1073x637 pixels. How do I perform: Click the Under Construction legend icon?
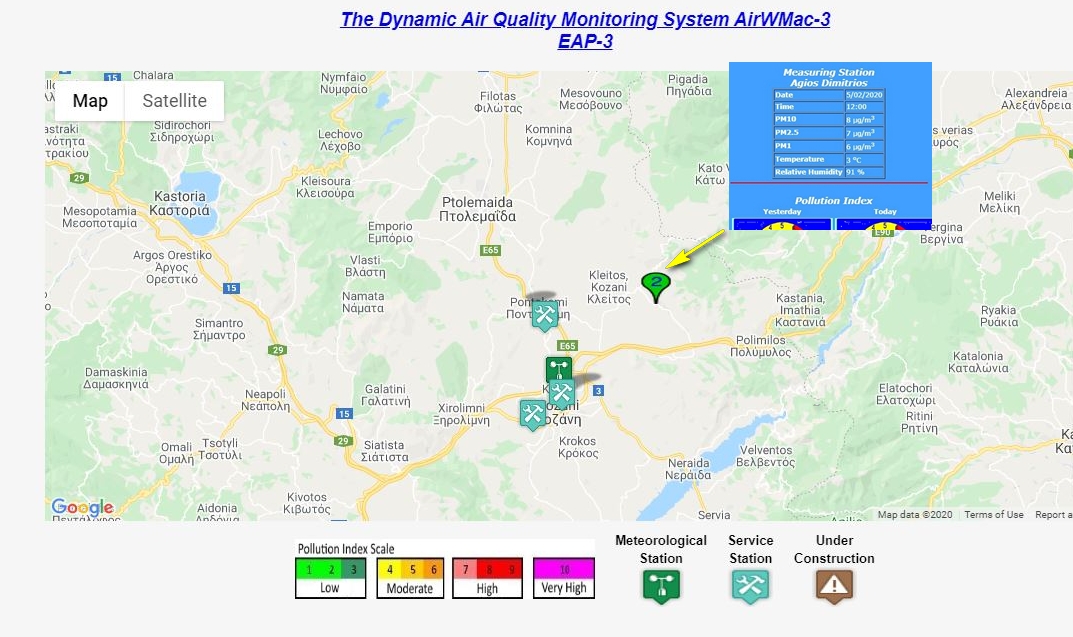833,587
